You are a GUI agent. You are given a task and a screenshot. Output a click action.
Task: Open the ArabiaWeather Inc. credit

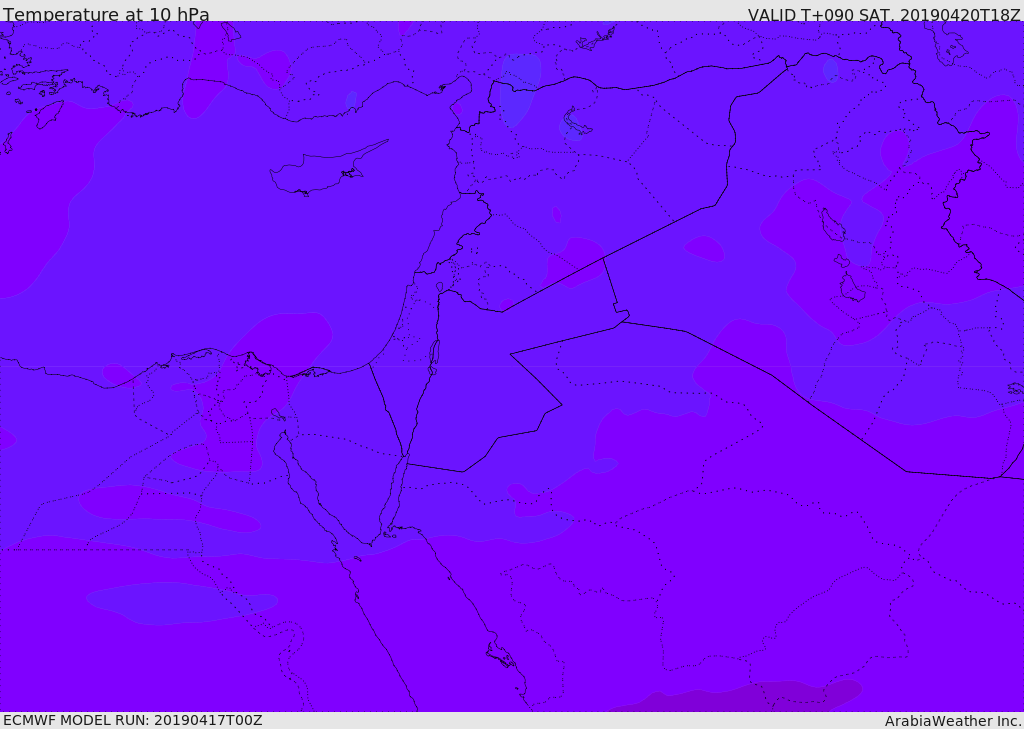click(953, 720)
